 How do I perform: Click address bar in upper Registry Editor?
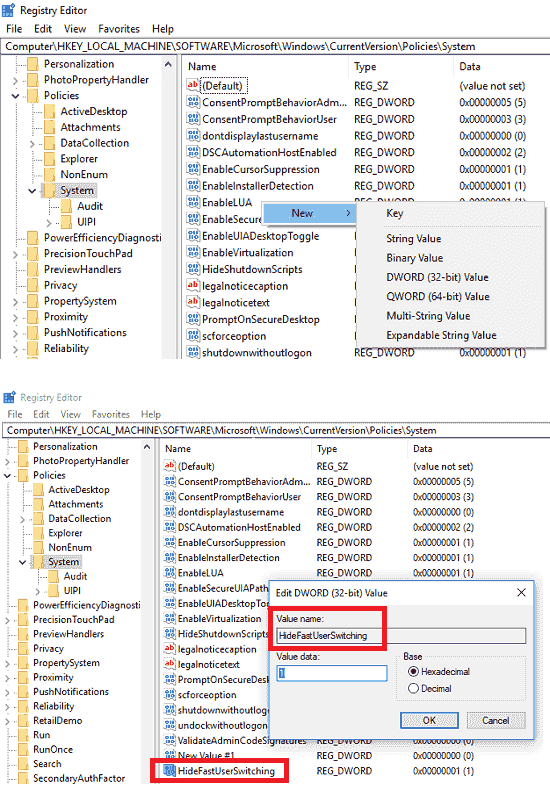[275, 46]
